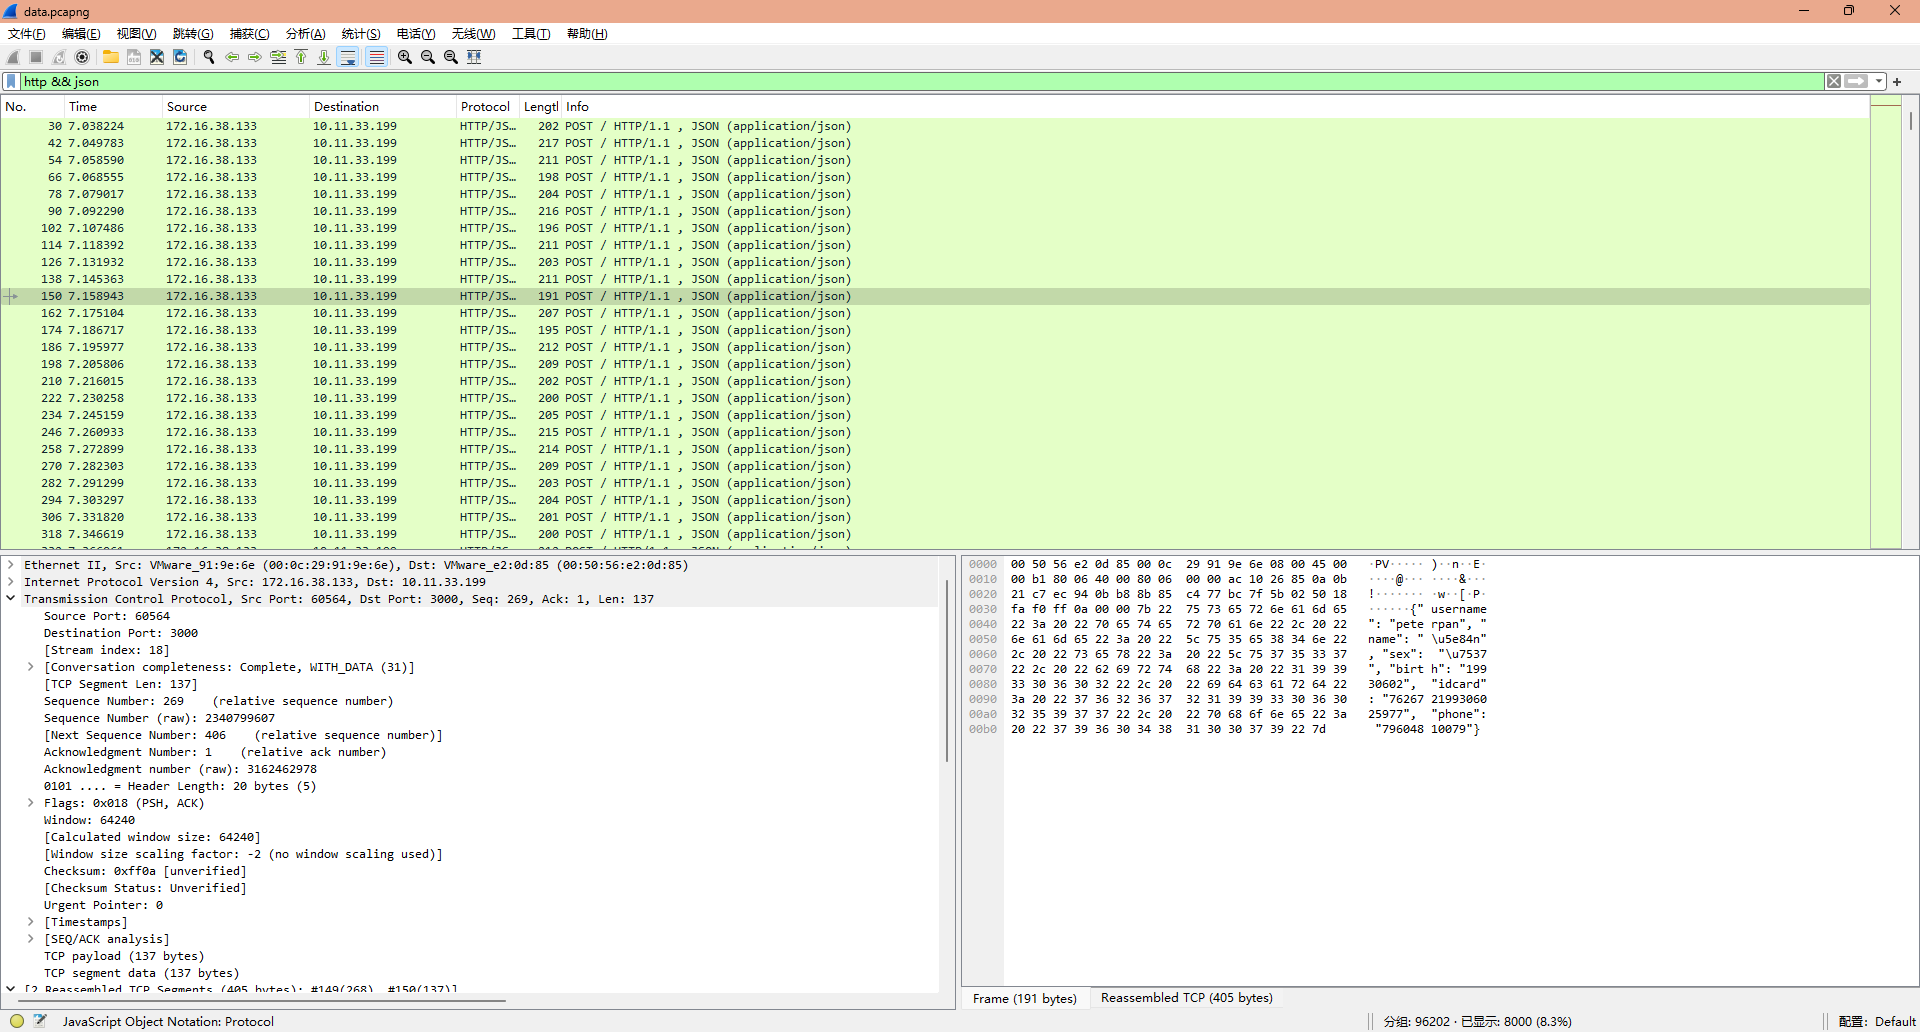Add a filter button with plus
The width and height of the screenshot is (1920, 1032).
(1897, 81)
